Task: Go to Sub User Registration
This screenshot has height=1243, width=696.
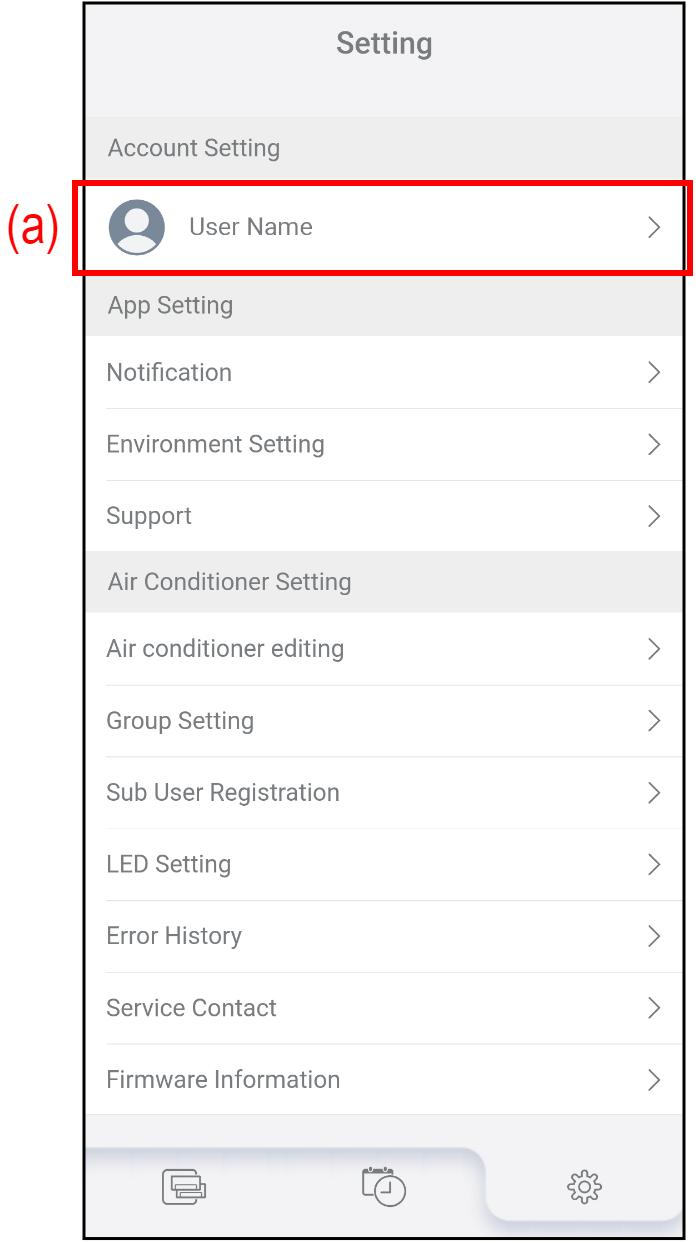Action: click(x=223, y=793)
